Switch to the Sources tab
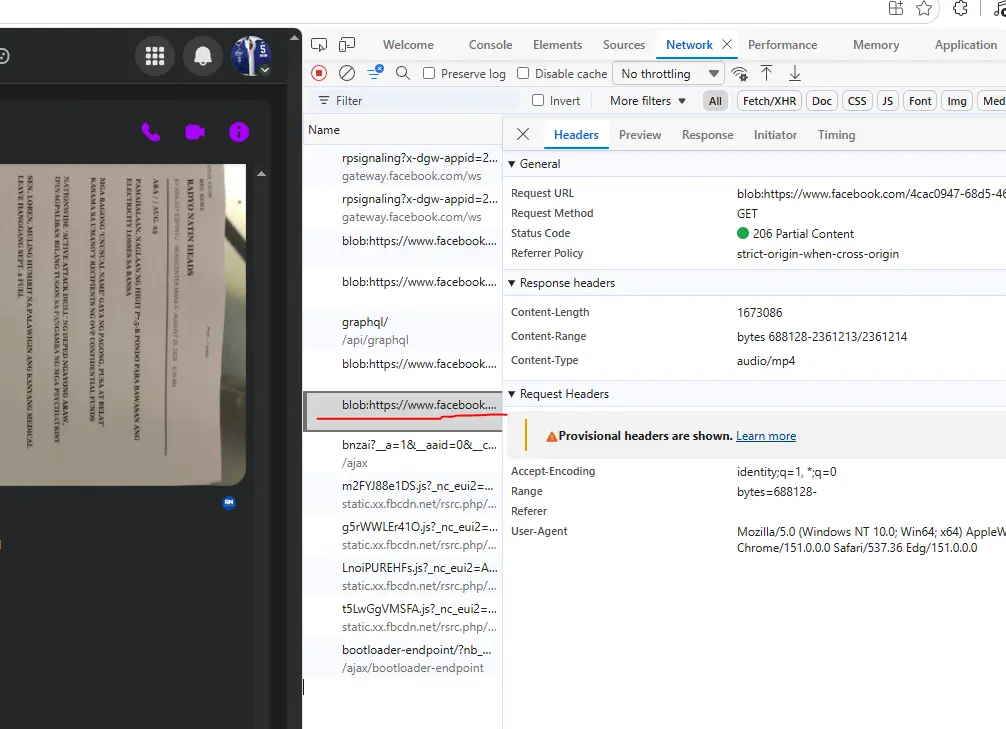The width and height of the screenshot is (1006, 729). 624,45
